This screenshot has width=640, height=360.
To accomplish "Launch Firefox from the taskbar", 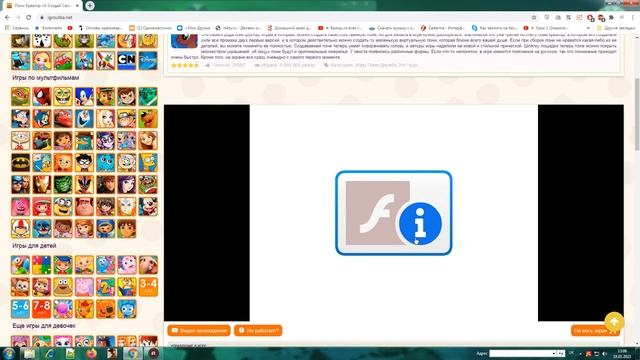I will 91,353.
